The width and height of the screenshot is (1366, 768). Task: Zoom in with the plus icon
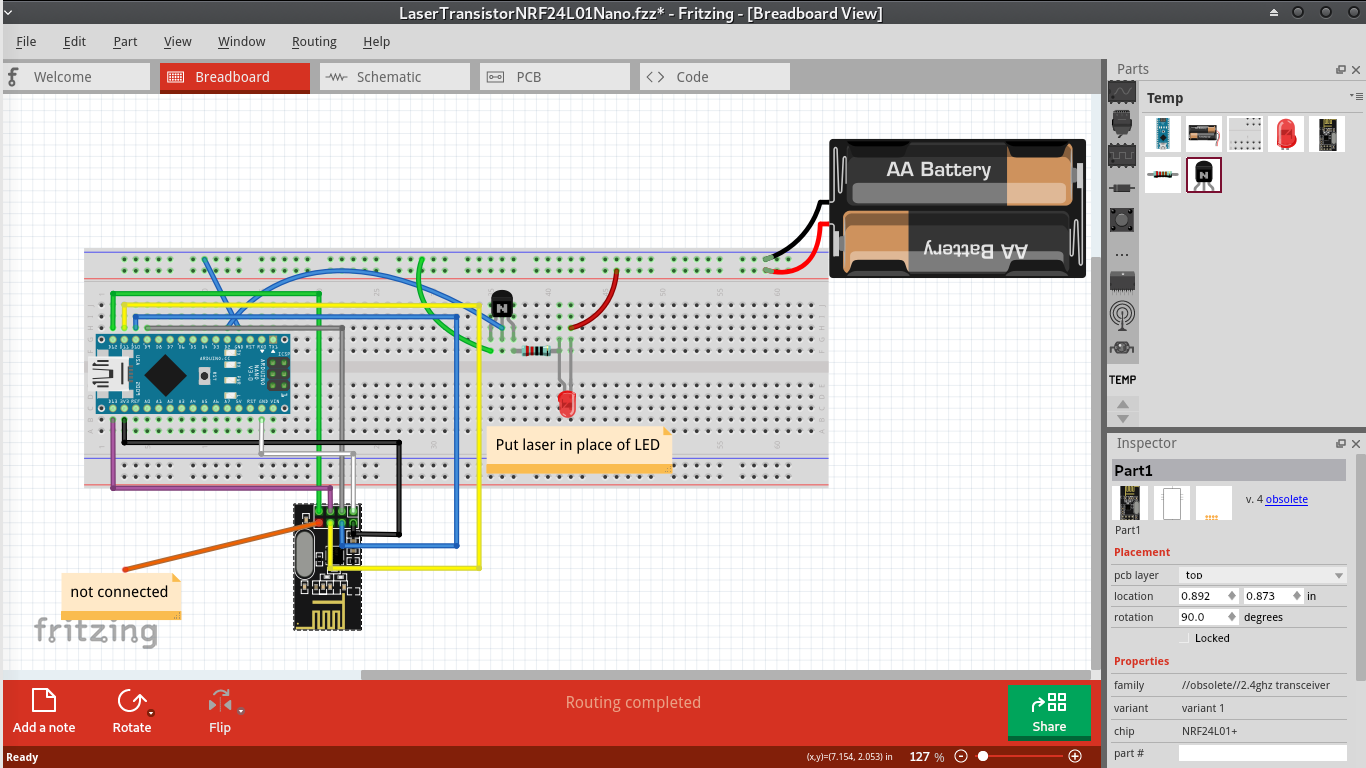point(1075,757)
